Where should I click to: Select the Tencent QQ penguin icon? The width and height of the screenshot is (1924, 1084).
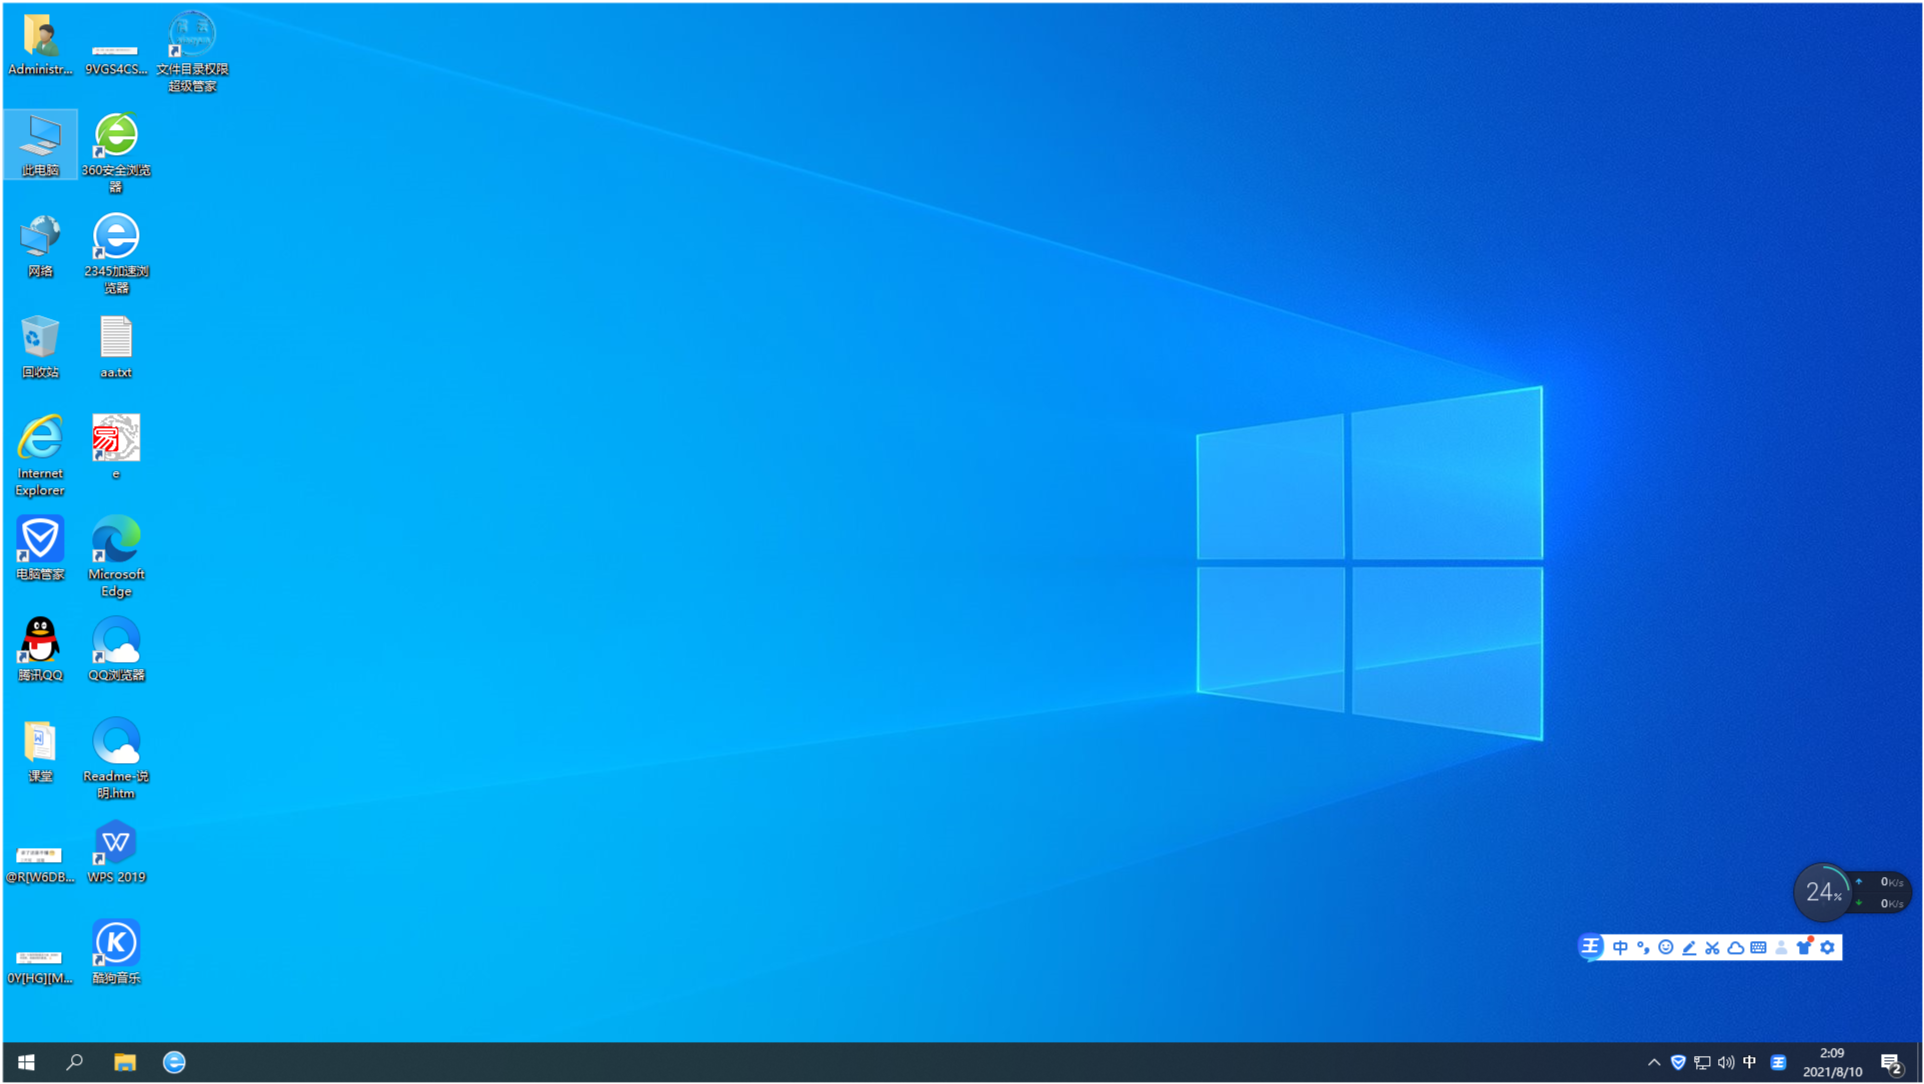coord(40,641)
